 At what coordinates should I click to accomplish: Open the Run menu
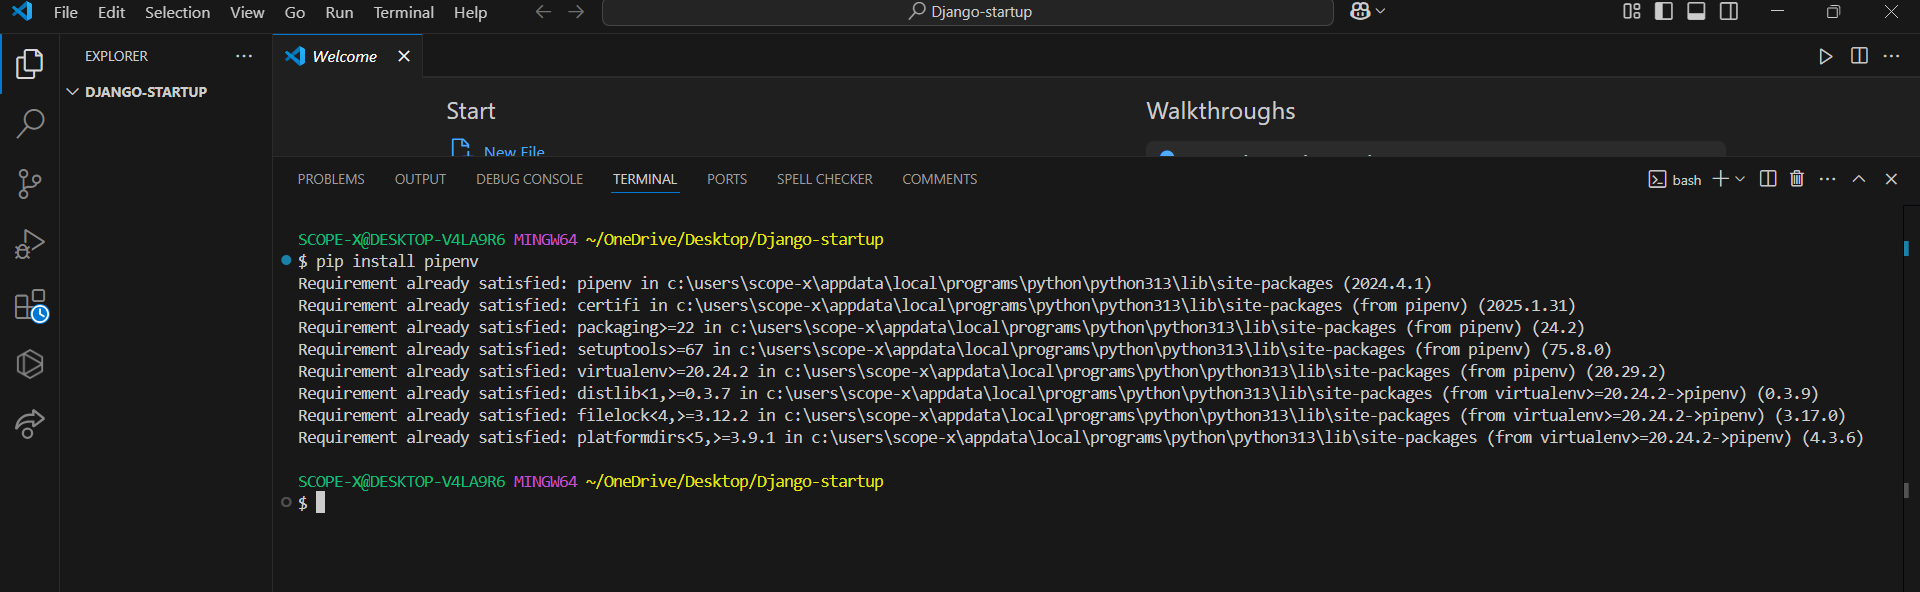coord(339,12)
